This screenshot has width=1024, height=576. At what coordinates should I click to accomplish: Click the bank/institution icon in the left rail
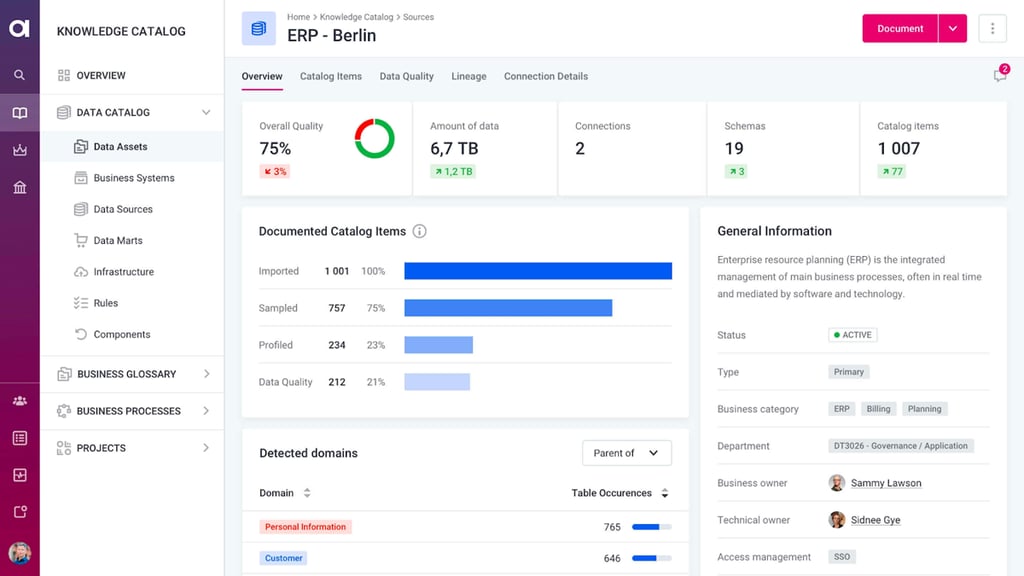tap(20, 187)
